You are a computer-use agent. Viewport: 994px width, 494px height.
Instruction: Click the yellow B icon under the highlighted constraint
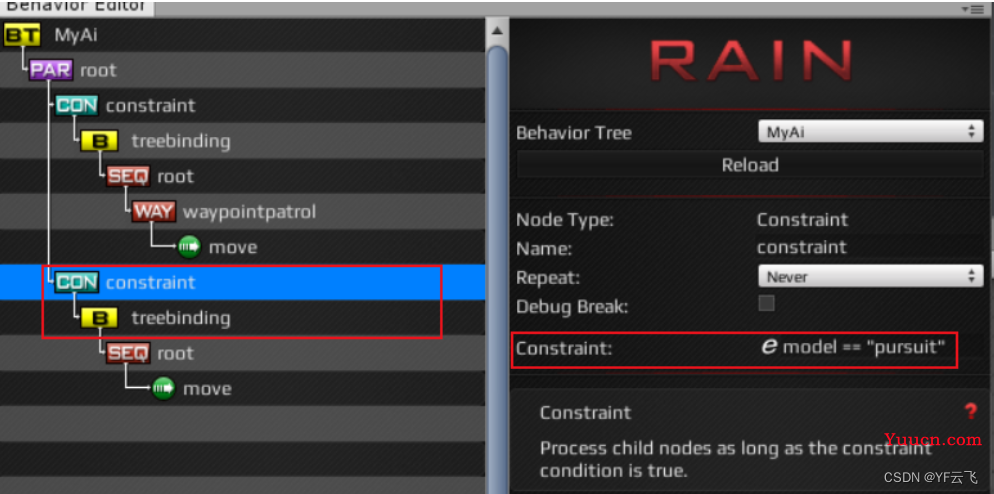point(100,318)
